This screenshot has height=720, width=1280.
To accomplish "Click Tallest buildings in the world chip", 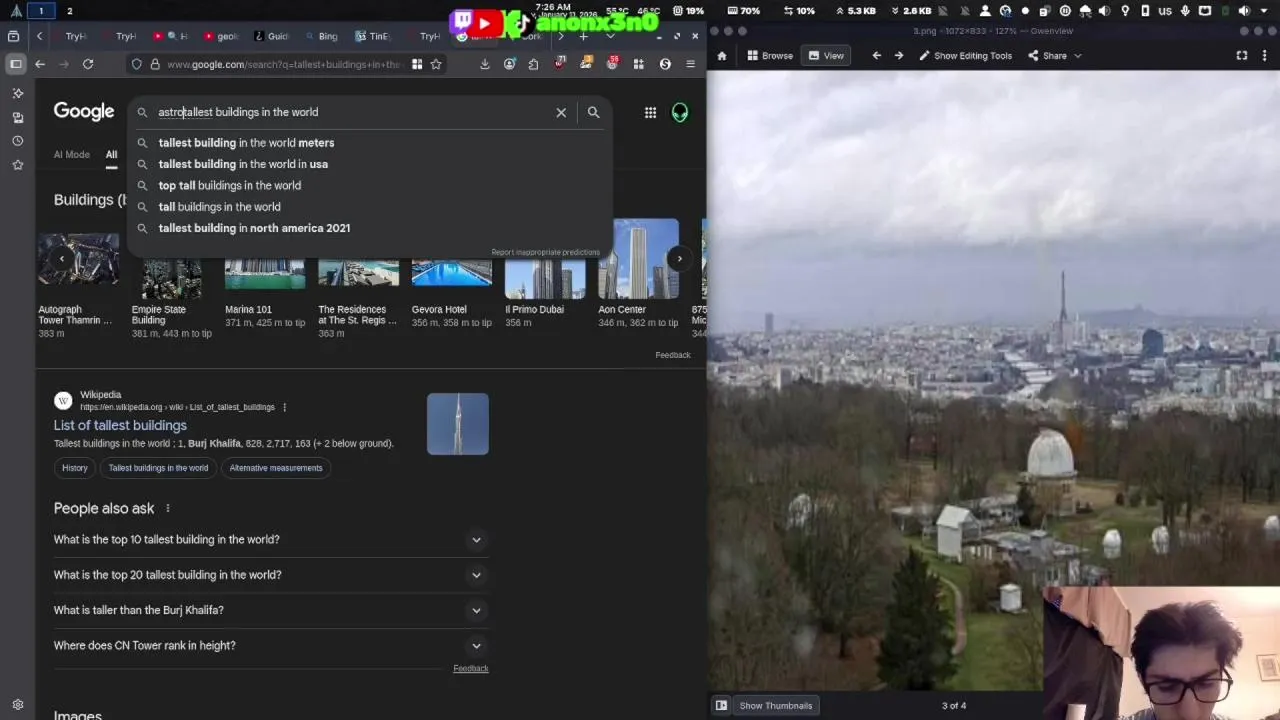I will point(158,468).
